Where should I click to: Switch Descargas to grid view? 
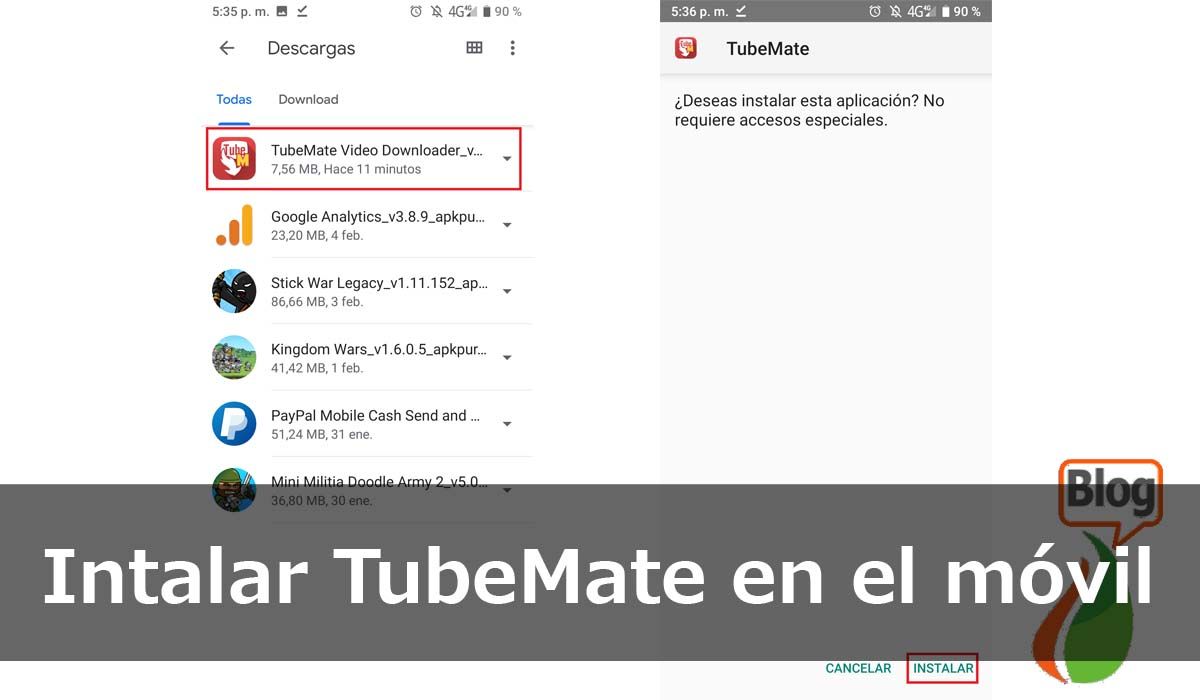tap(475, 48)
